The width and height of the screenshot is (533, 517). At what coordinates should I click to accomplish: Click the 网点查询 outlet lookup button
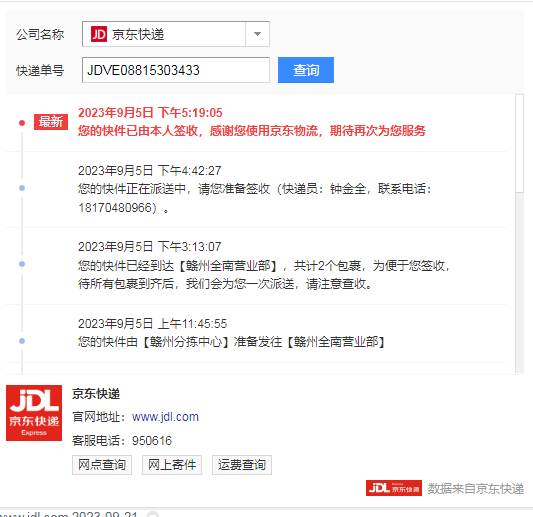coord(102,465)
